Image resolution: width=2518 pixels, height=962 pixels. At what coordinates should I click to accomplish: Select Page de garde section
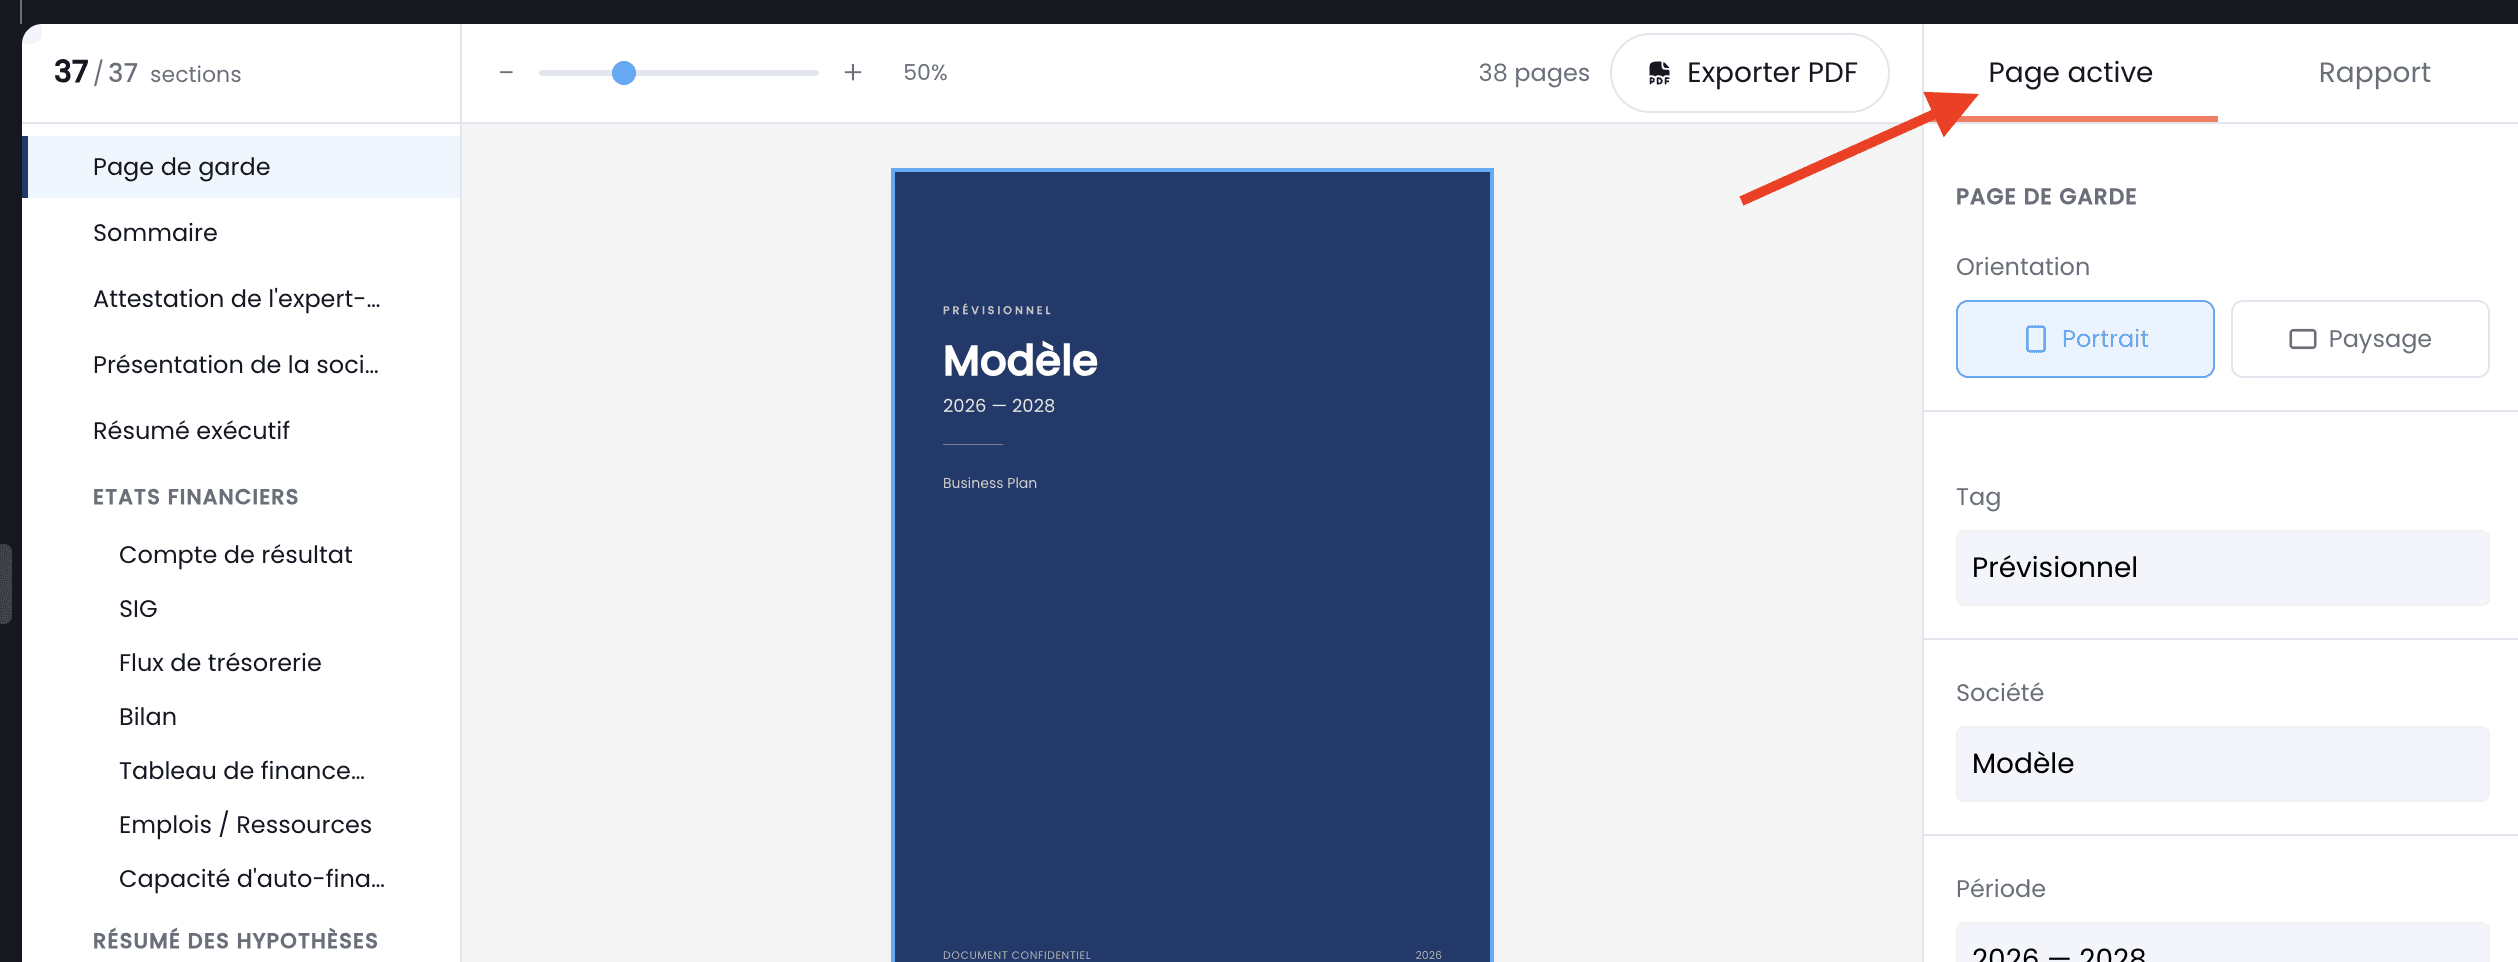pyautogui.click(x=242, y=167)
